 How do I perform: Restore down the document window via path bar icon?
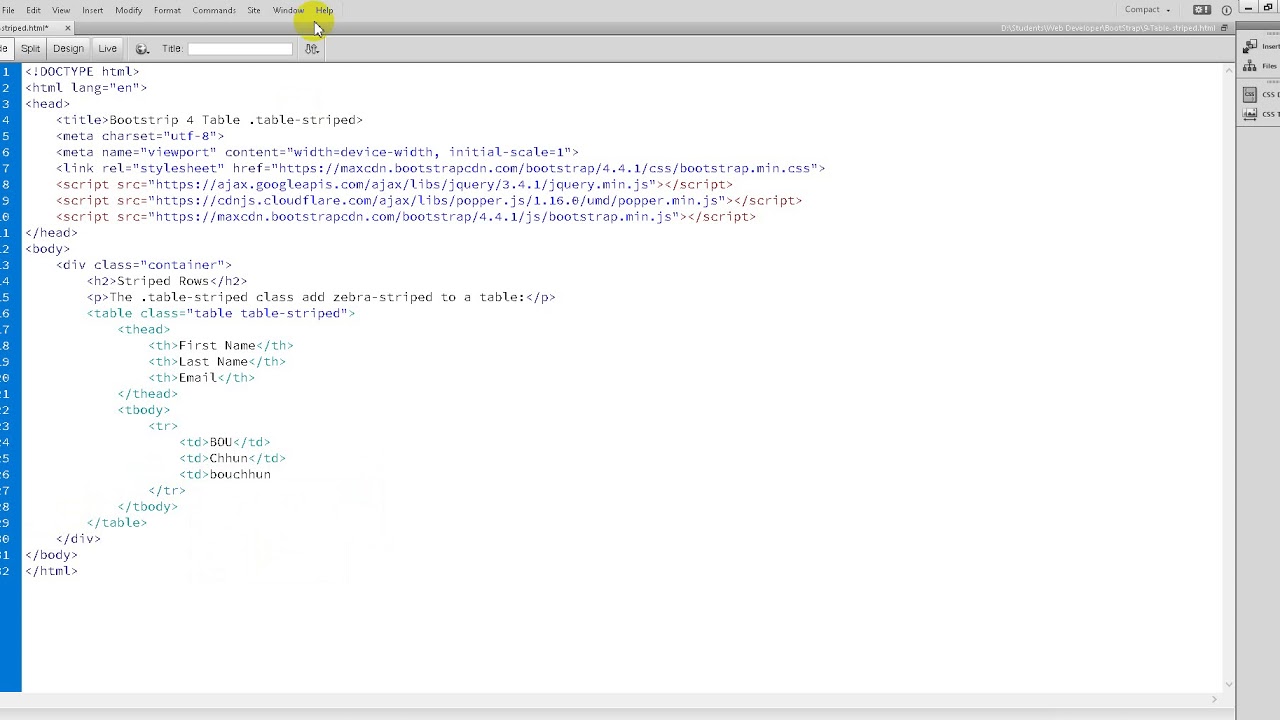click(1224, 28)
